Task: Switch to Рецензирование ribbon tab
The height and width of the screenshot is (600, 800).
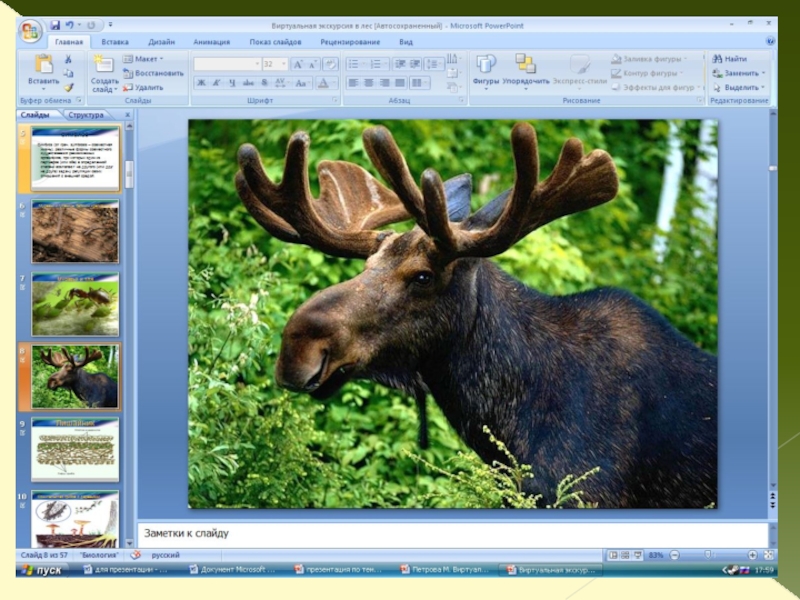Action: pos(350,42)
